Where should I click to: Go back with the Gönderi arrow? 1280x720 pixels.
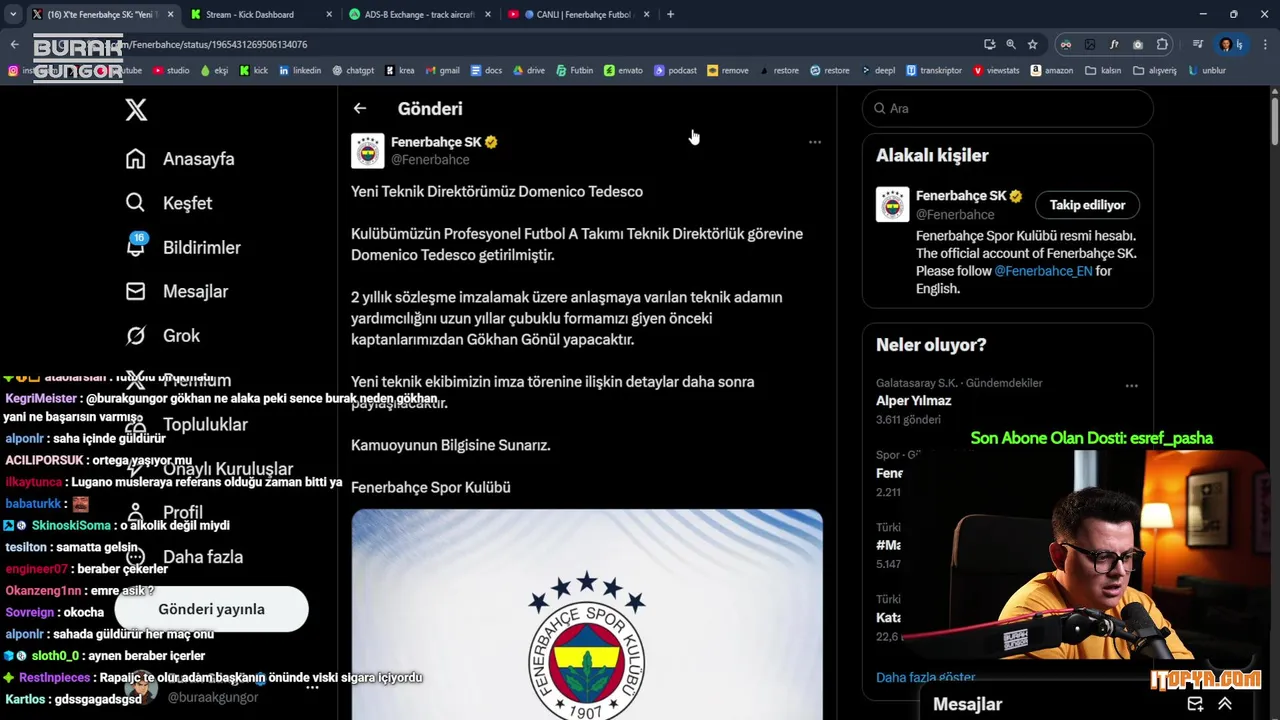(360, 108)
